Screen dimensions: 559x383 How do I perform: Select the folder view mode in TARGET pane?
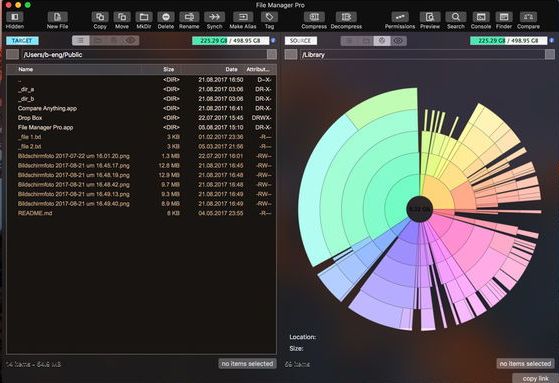(97, 41)
